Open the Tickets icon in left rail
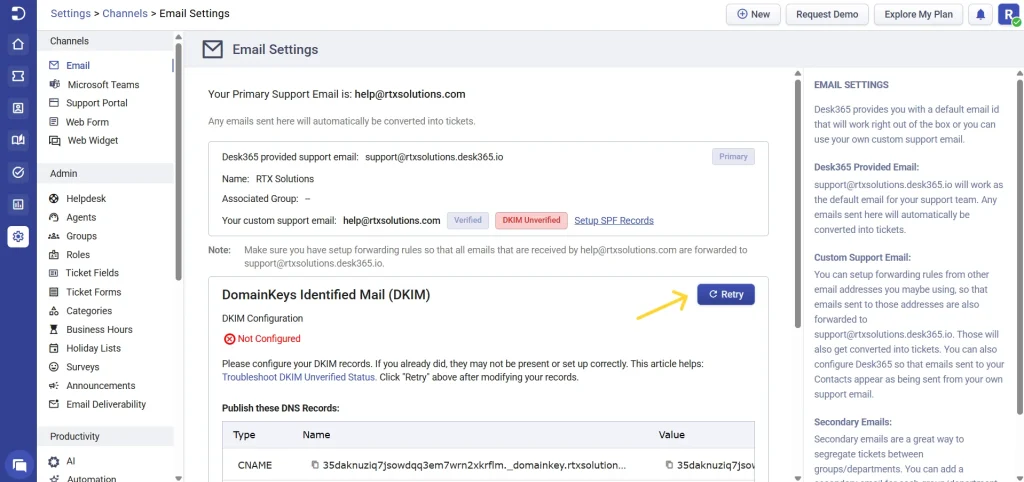Screen dimensions: 1024x482 coord(18,76)
